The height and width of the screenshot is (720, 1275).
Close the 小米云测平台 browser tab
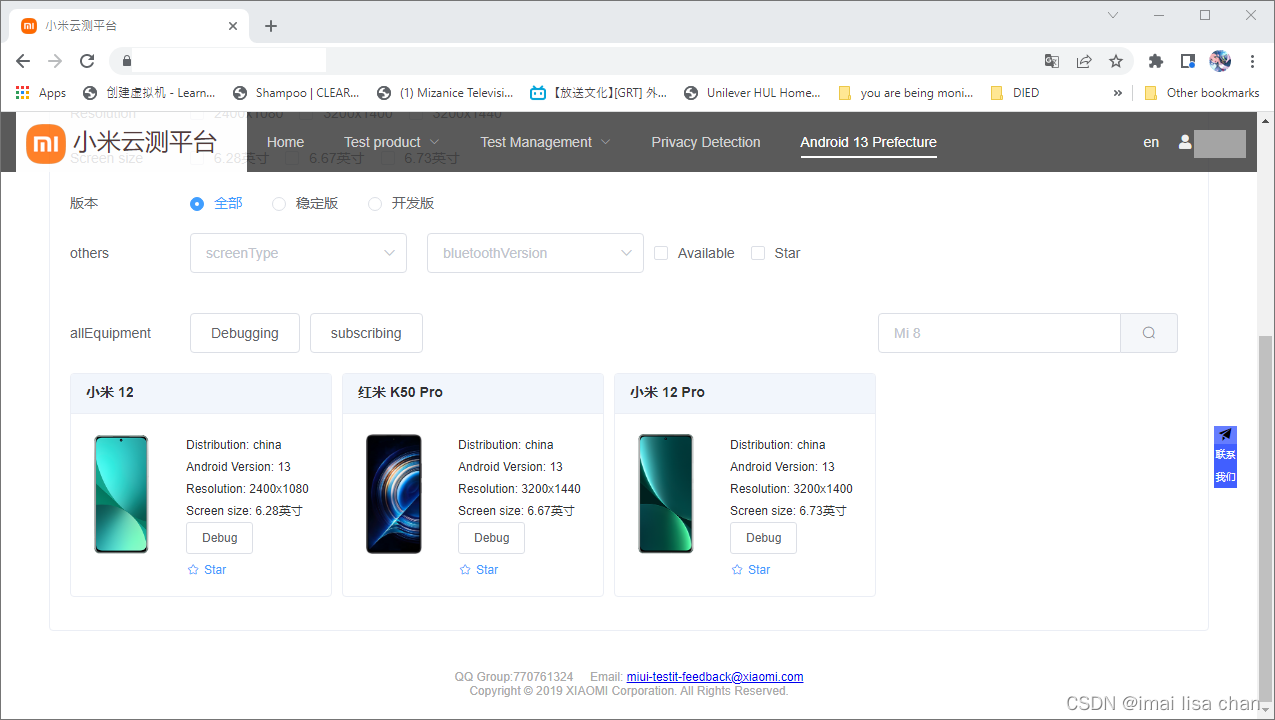click(x=233, y=26)
